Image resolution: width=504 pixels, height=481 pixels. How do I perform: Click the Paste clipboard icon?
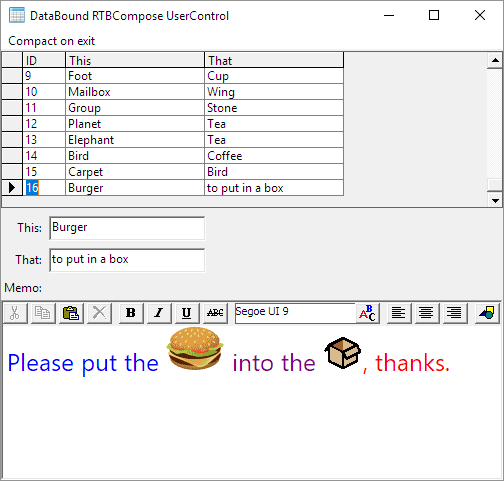71,313
